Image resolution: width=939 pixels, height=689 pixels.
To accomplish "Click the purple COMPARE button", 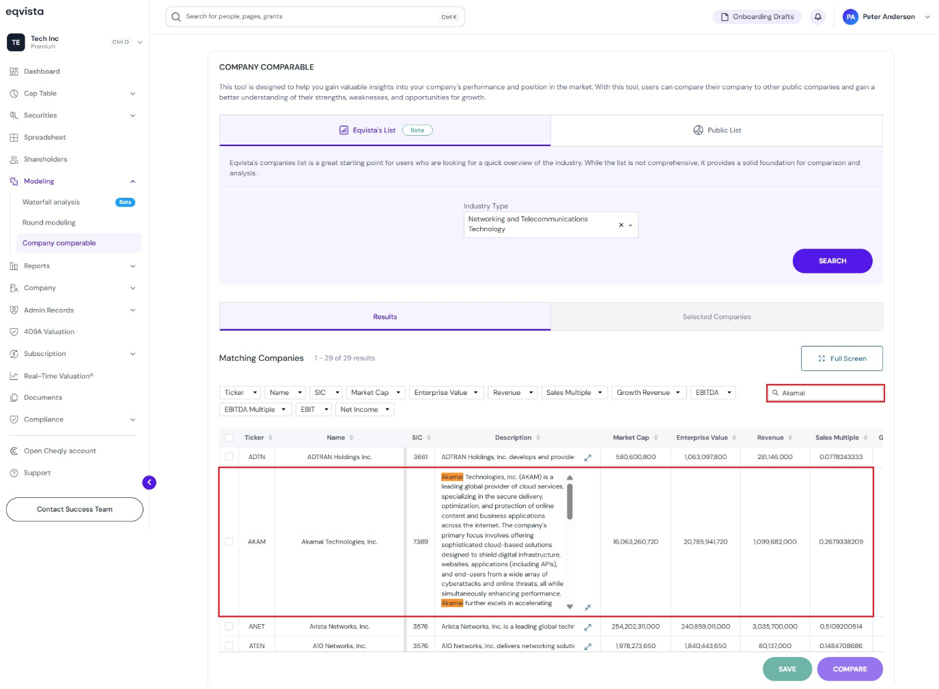I will (x=850, y=669).
